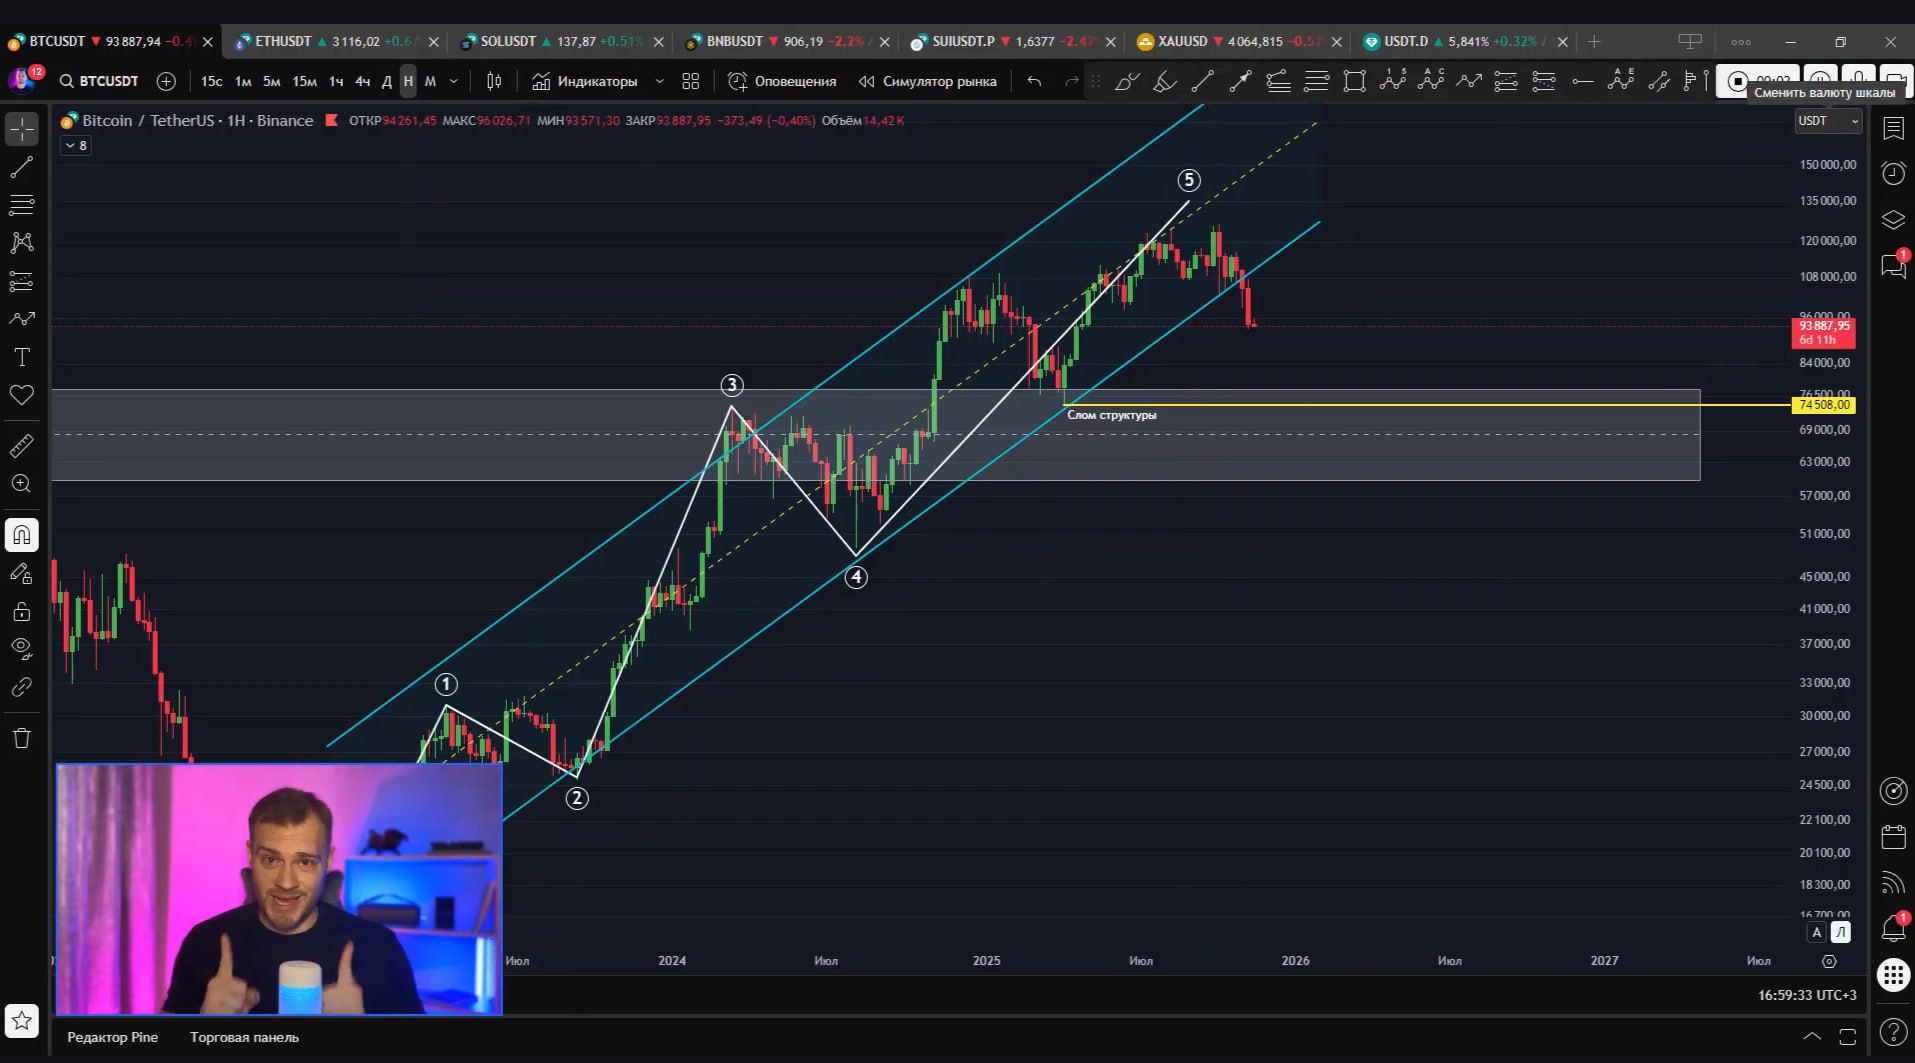Viewport: 1915px width, 1063px height.
Task: Click the yellow 74 508,00 price label
Action: point(1824,405)
